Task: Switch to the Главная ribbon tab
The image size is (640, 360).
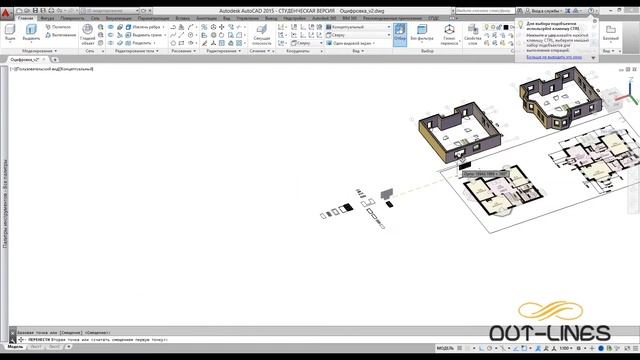Action: click(x=25, y=18)
